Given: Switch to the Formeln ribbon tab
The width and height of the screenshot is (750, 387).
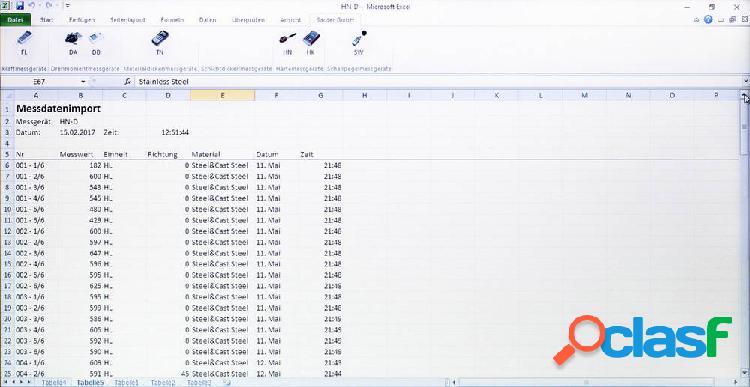Looking at the screenshot, I should (x=173, y=20).
